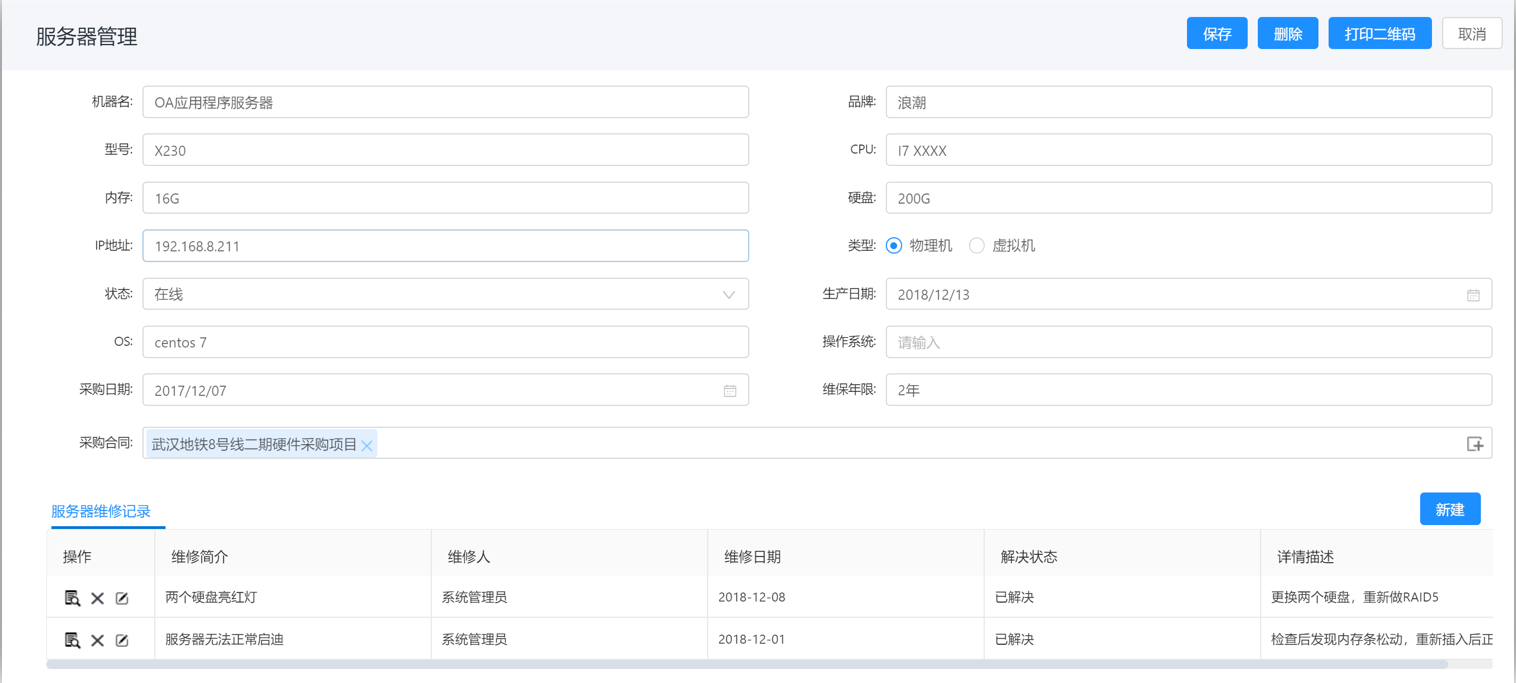Remove the 武汉地铁8号线二期硬件采购项目 tag

pos(367,446)
